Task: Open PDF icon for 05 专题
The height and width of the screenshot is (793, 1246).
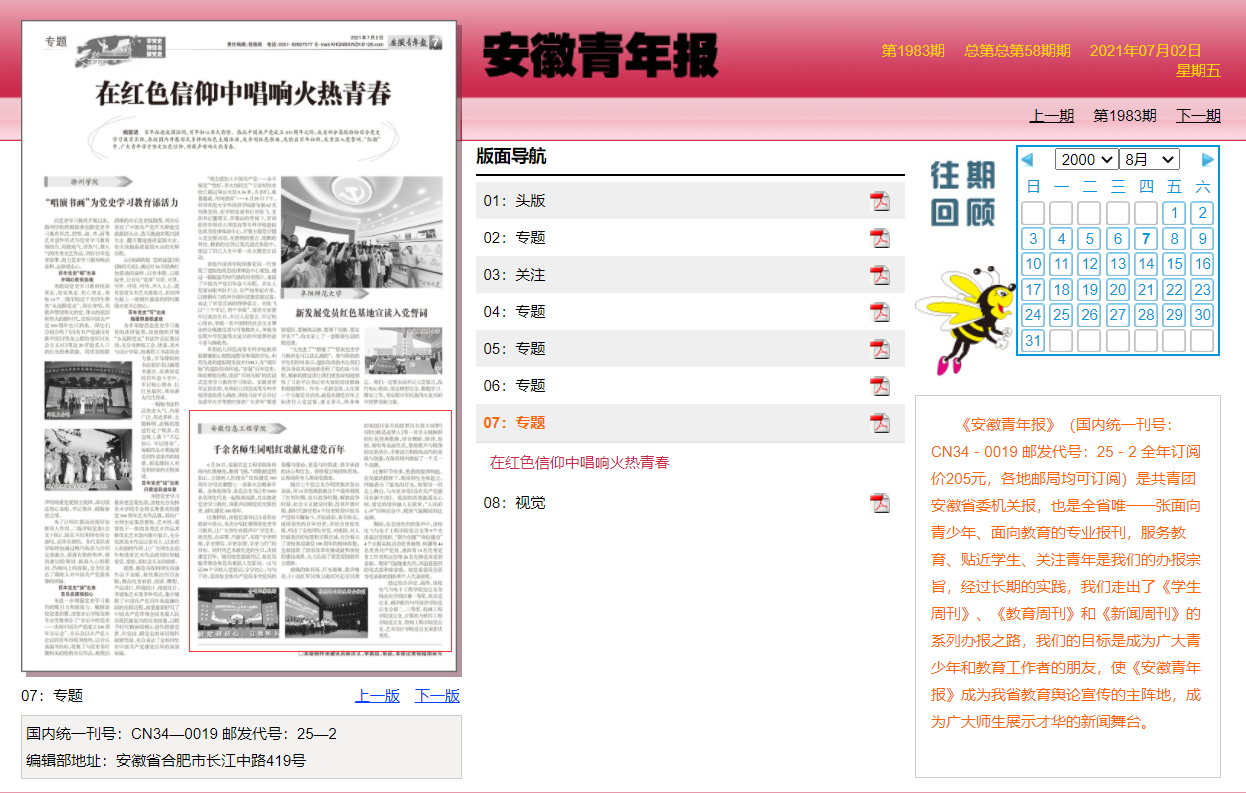Action: pyautogui.click(x=879, y=349)
